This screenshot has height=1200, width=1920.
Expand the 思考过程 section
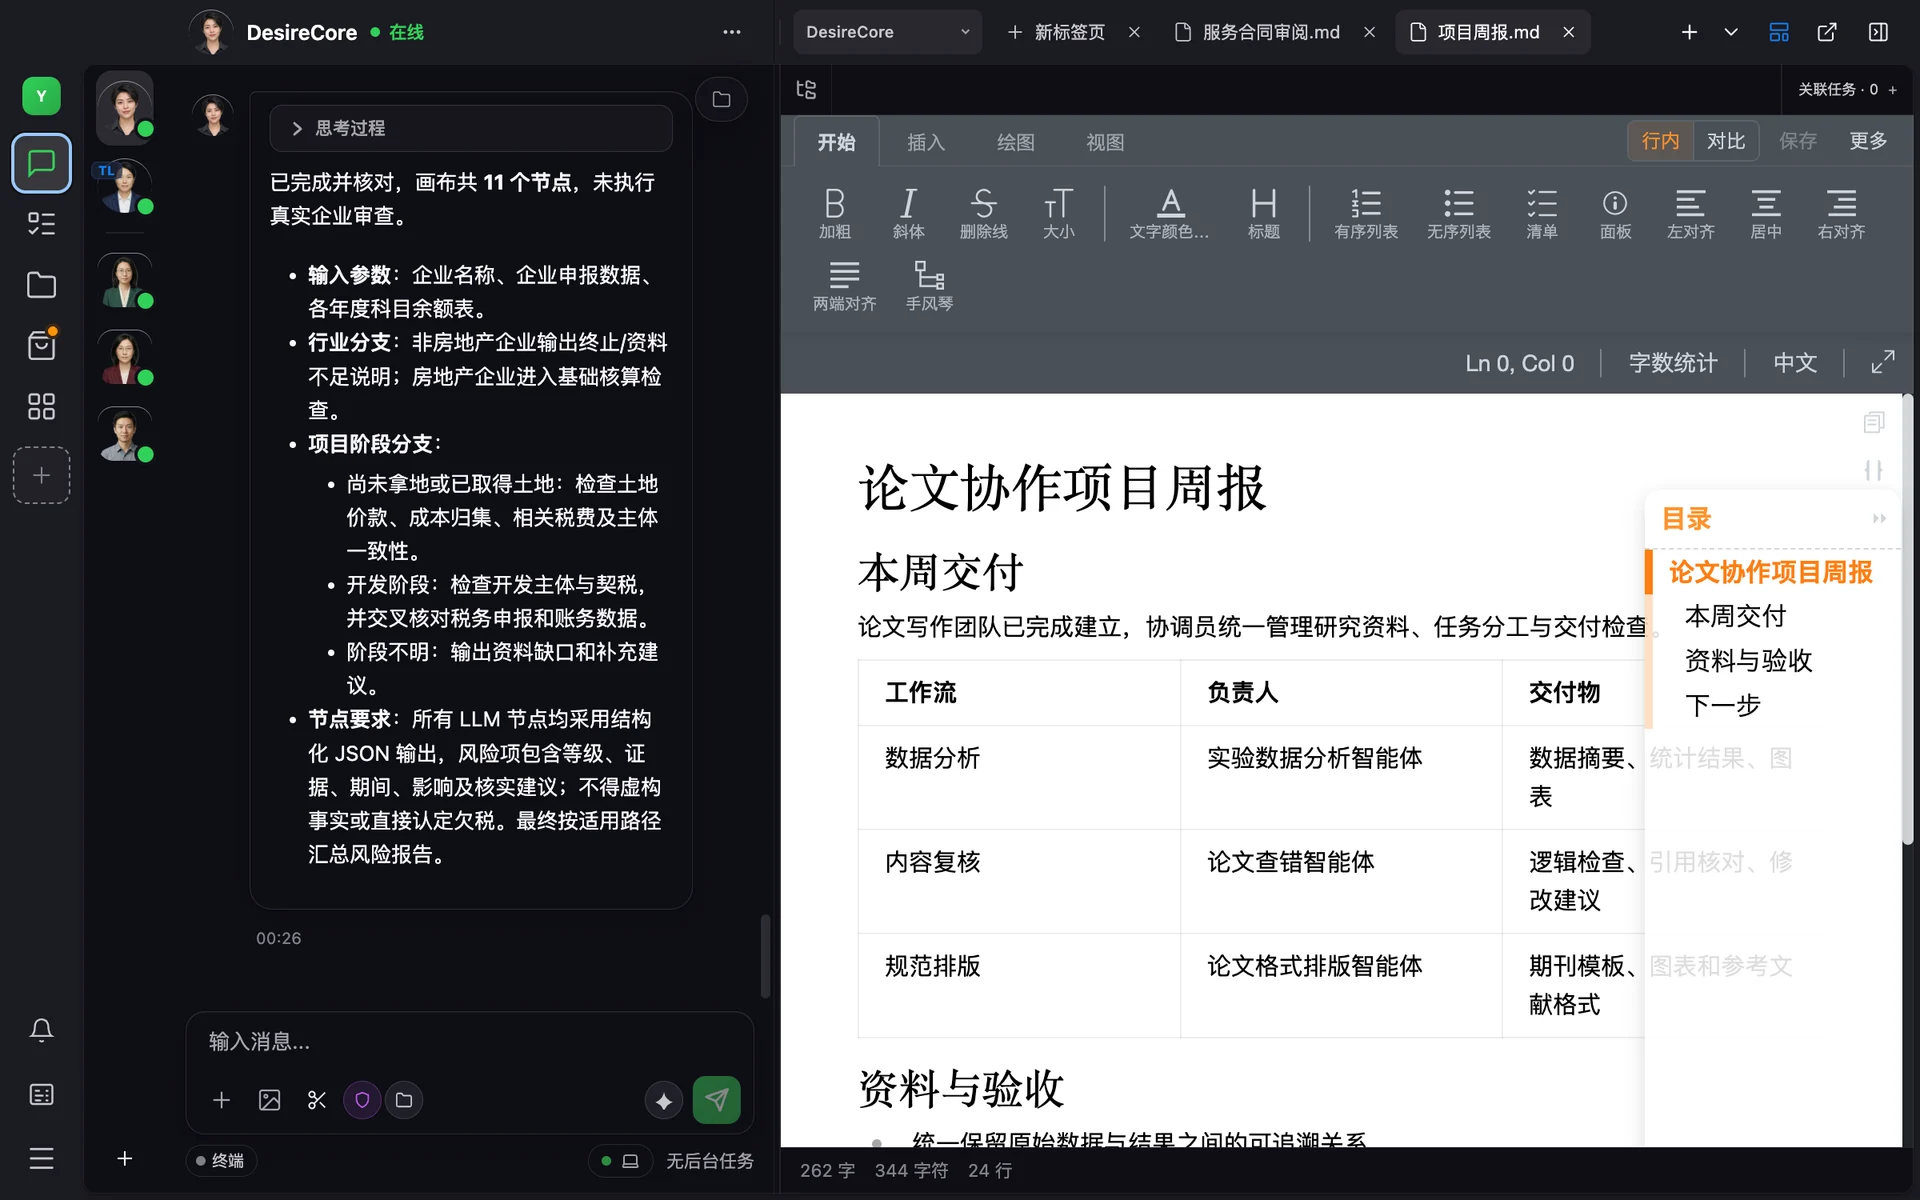tap(470, 128)
